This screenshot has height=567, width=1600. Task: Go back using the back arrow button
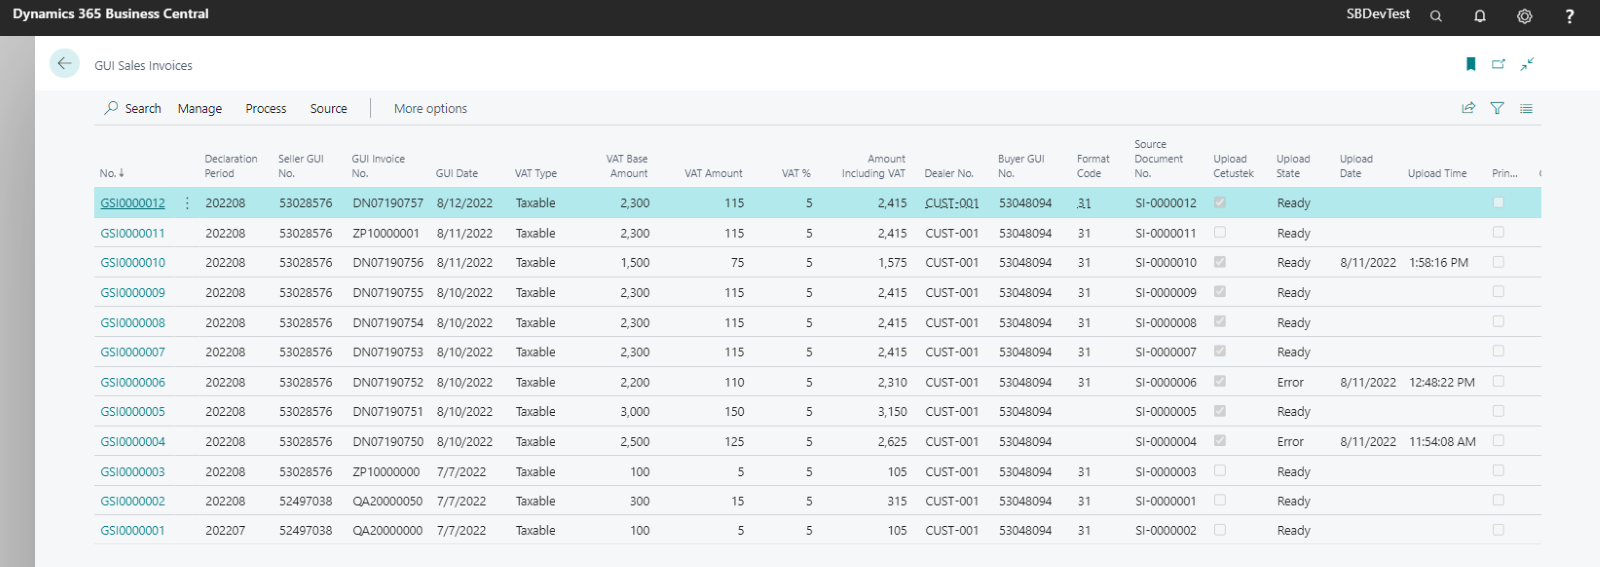tap(64, 63)
